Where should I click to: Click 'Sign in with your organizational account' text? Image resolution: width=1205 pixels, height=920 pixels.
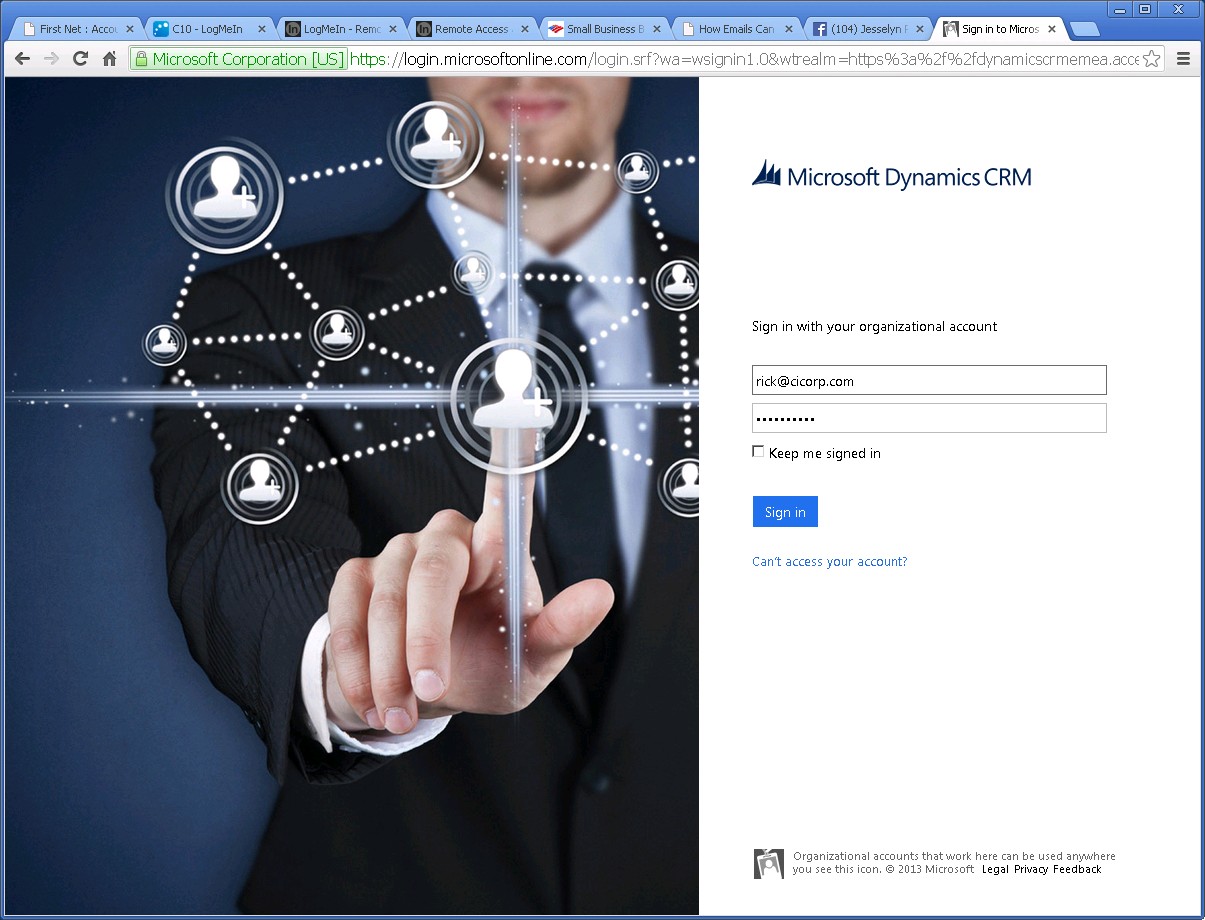[874, 327]
